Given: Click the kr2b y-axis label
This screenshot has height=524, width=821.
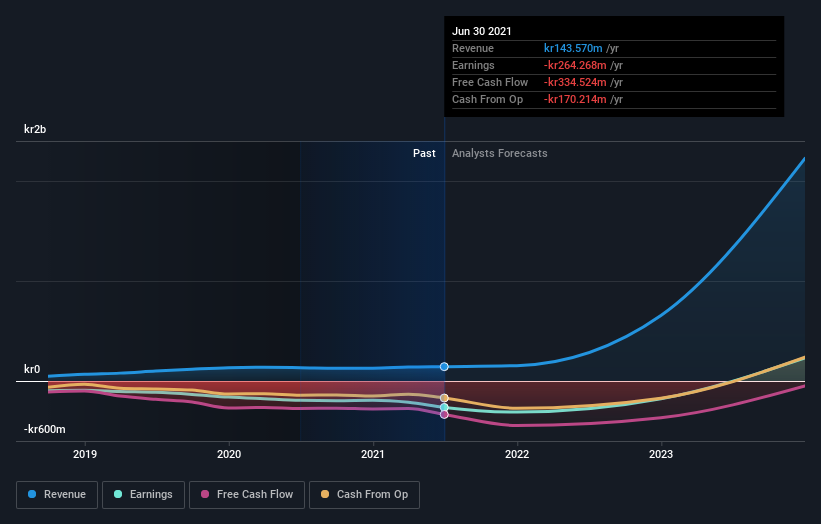Looking at the screenshot, I should (35, 129).
